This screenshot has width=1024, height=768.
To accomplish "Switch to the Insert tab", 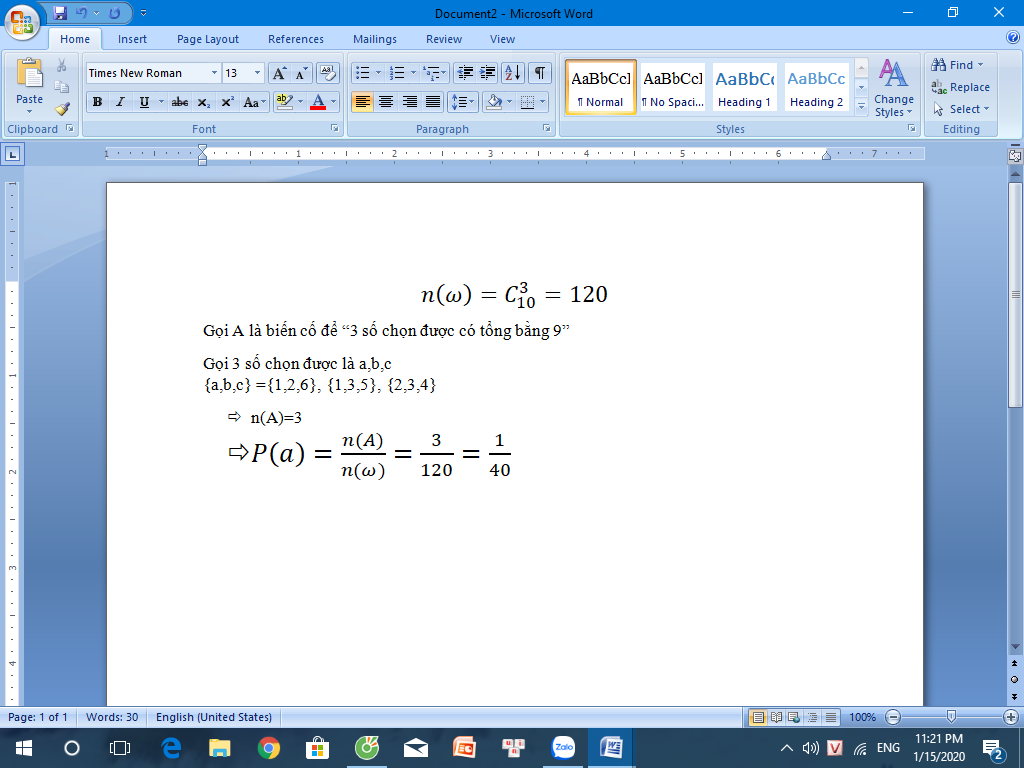I will coord(132,39).
